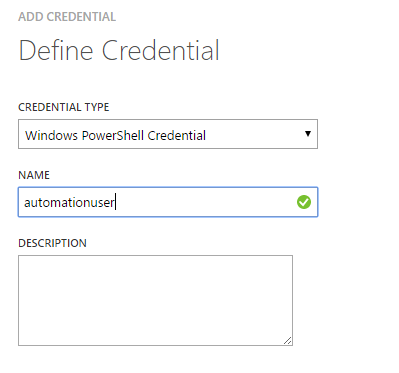Click inside the Description text area
The height and width of the screenshot is (373, 399).
point(155,300)
